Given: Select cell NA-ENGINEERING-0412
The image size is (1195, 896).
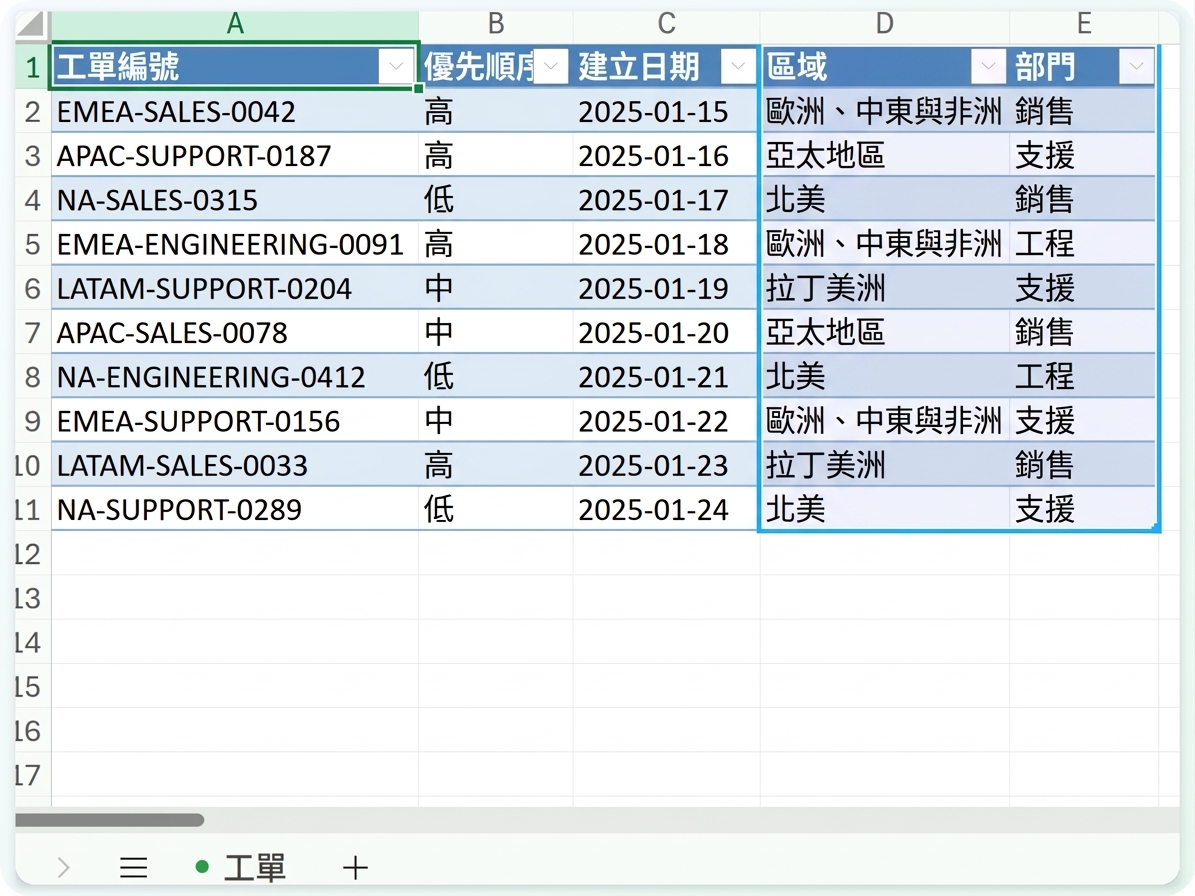Looking at the screenshot, I should coord(235,376).
